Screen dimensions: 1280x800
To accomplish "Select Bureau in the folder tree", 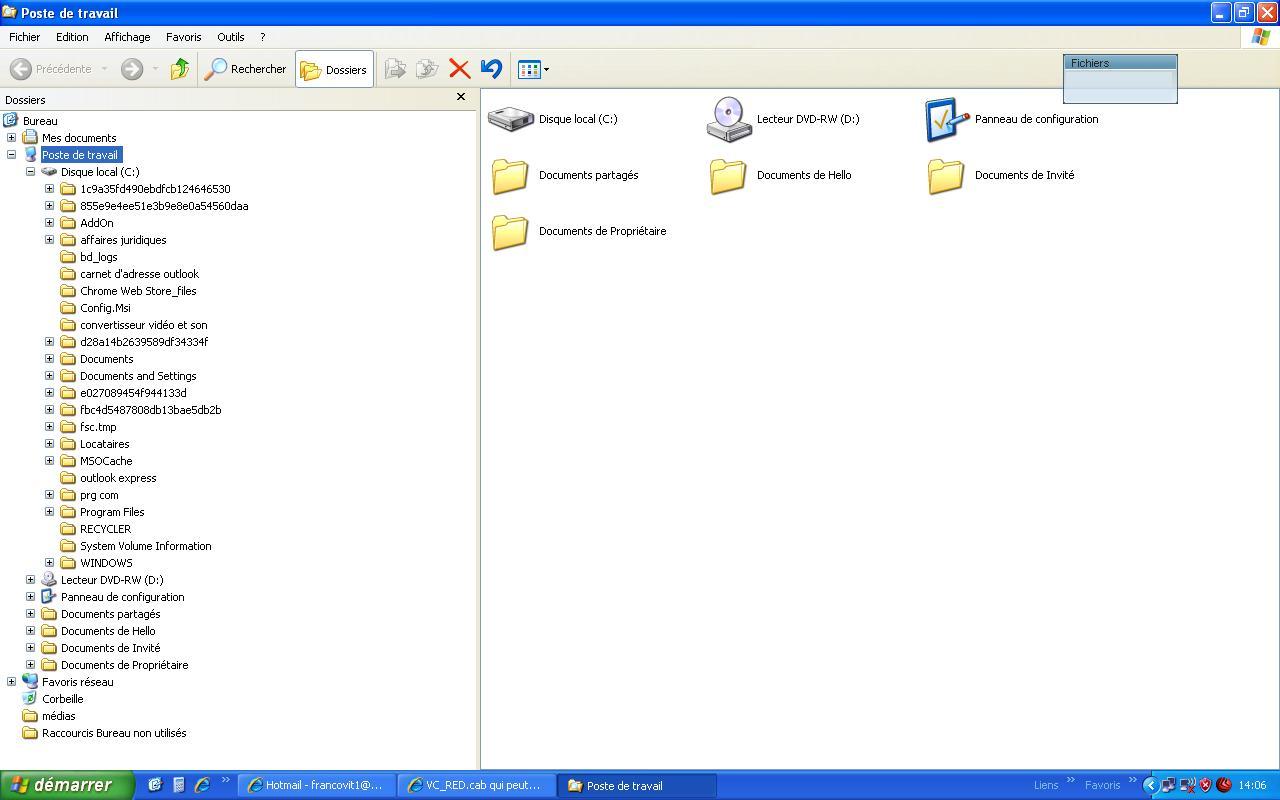I will pyautogui.click(x=40, y=121).
